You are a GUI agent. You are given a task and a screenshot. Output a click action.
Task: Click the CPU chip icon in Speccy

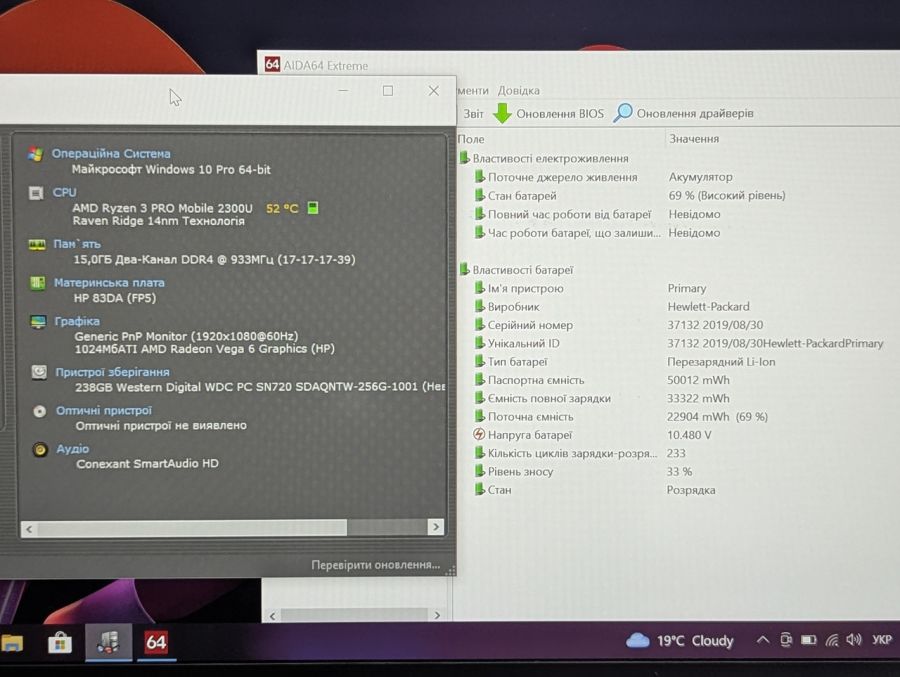(x=36, y=193)
